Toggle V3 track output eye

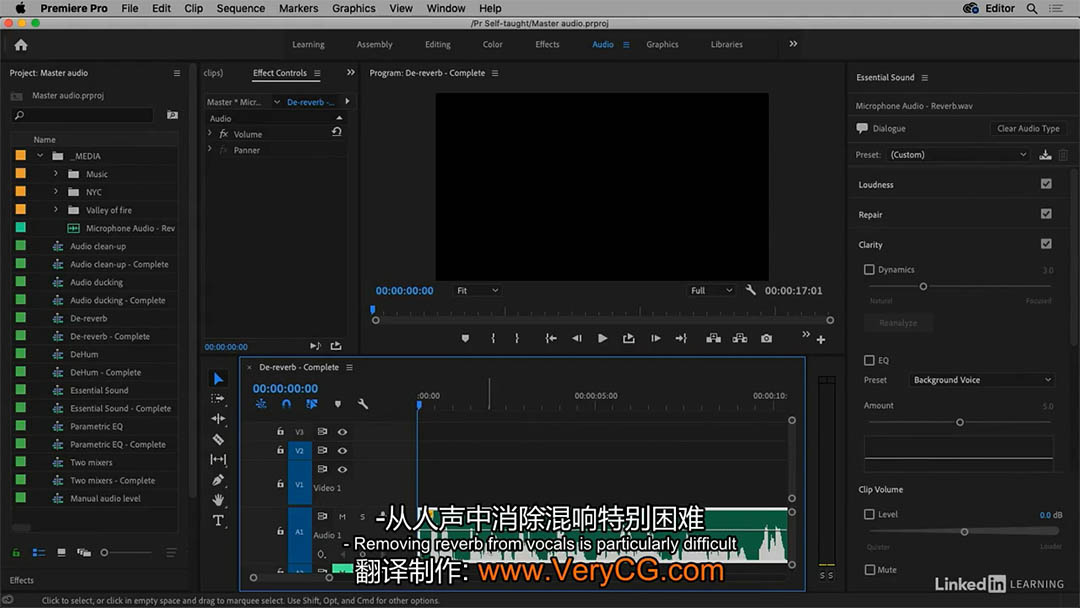[x=342, y=432]
